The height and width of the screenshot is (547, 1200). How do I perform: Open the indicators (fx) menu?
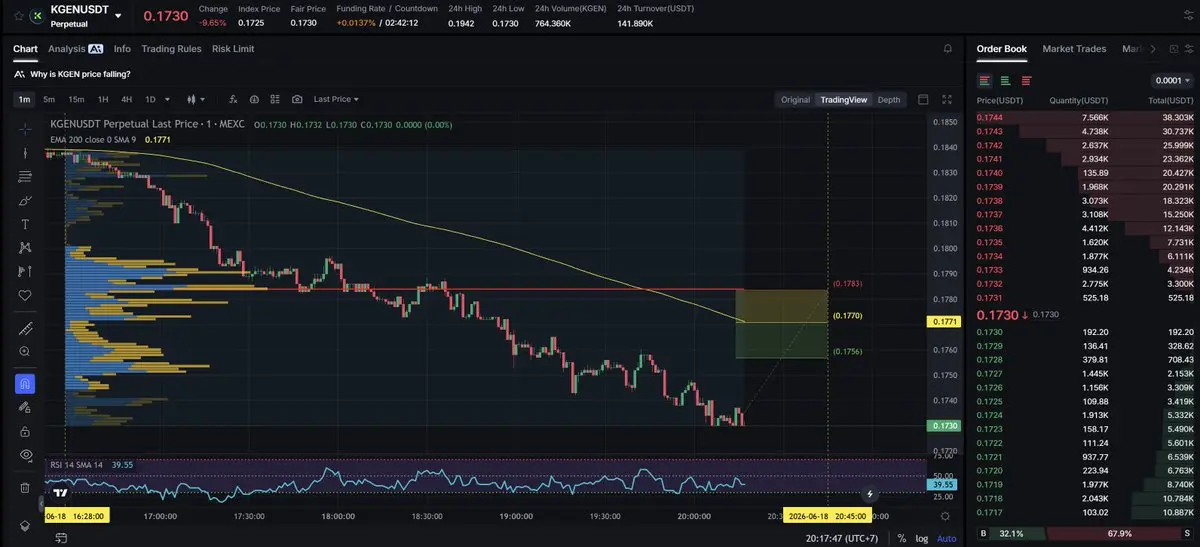click(x=232, y=99)
